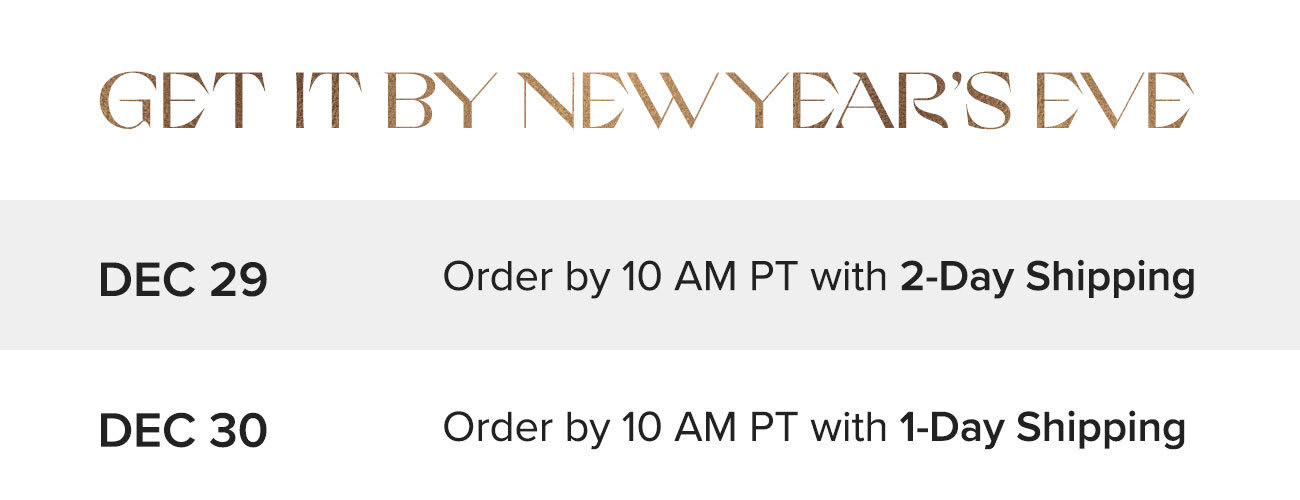Viewport: 1300px width, 500px height.
Task: Click the number 29 in the date label
Action: point(238,282)
